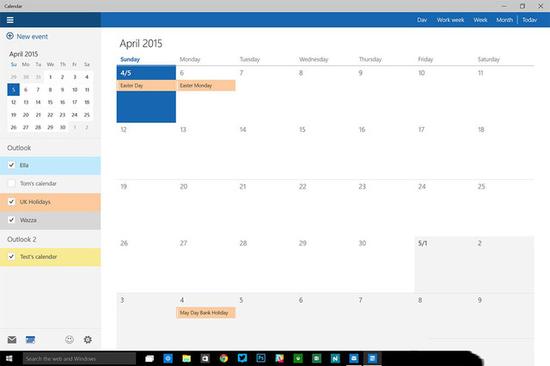The image size is (550, 366).
Task: Switch to Work week view
Action: (450, 20)
